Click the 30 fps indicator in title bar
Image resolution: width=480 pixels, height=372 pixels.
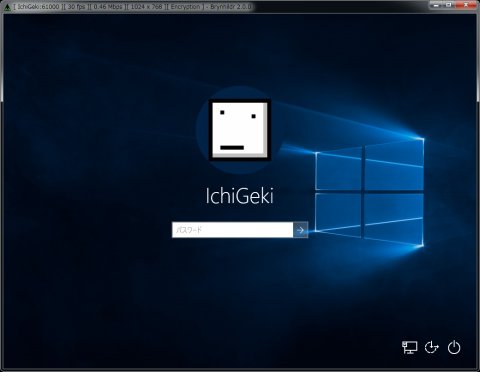pyautogui.click(x=76, y=7)
